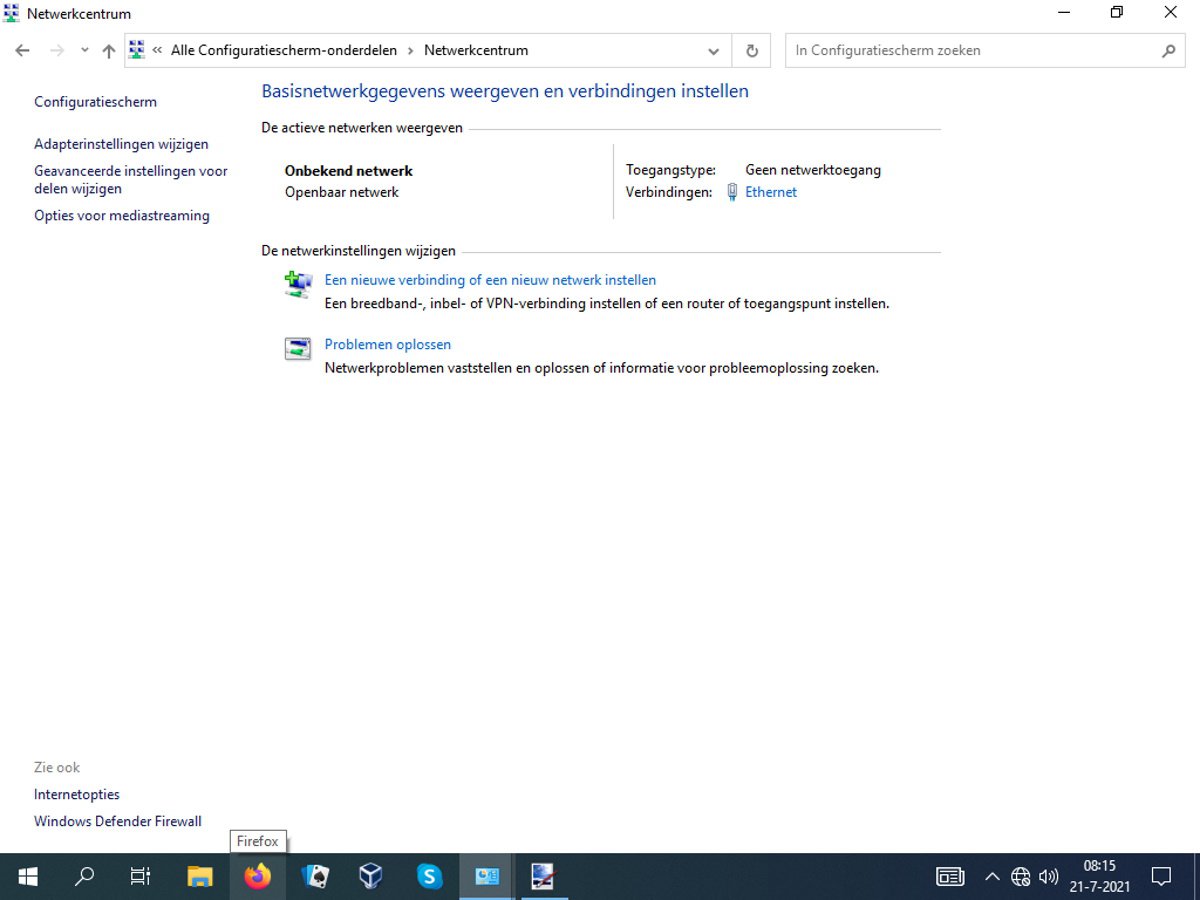1200x900 pixels.
Task: Click Geen netwerktoegang value text
Action: pos(813,170)
